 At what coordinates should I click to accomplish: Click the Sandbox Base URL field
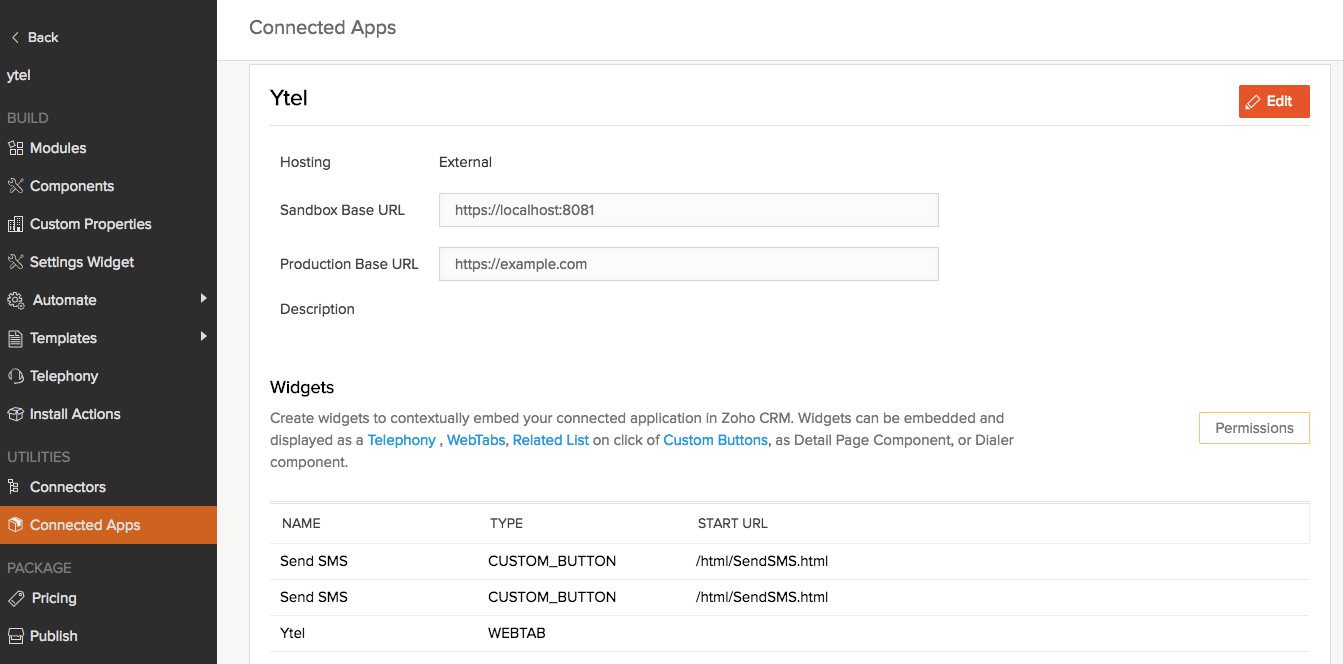[x=689, y=210]
